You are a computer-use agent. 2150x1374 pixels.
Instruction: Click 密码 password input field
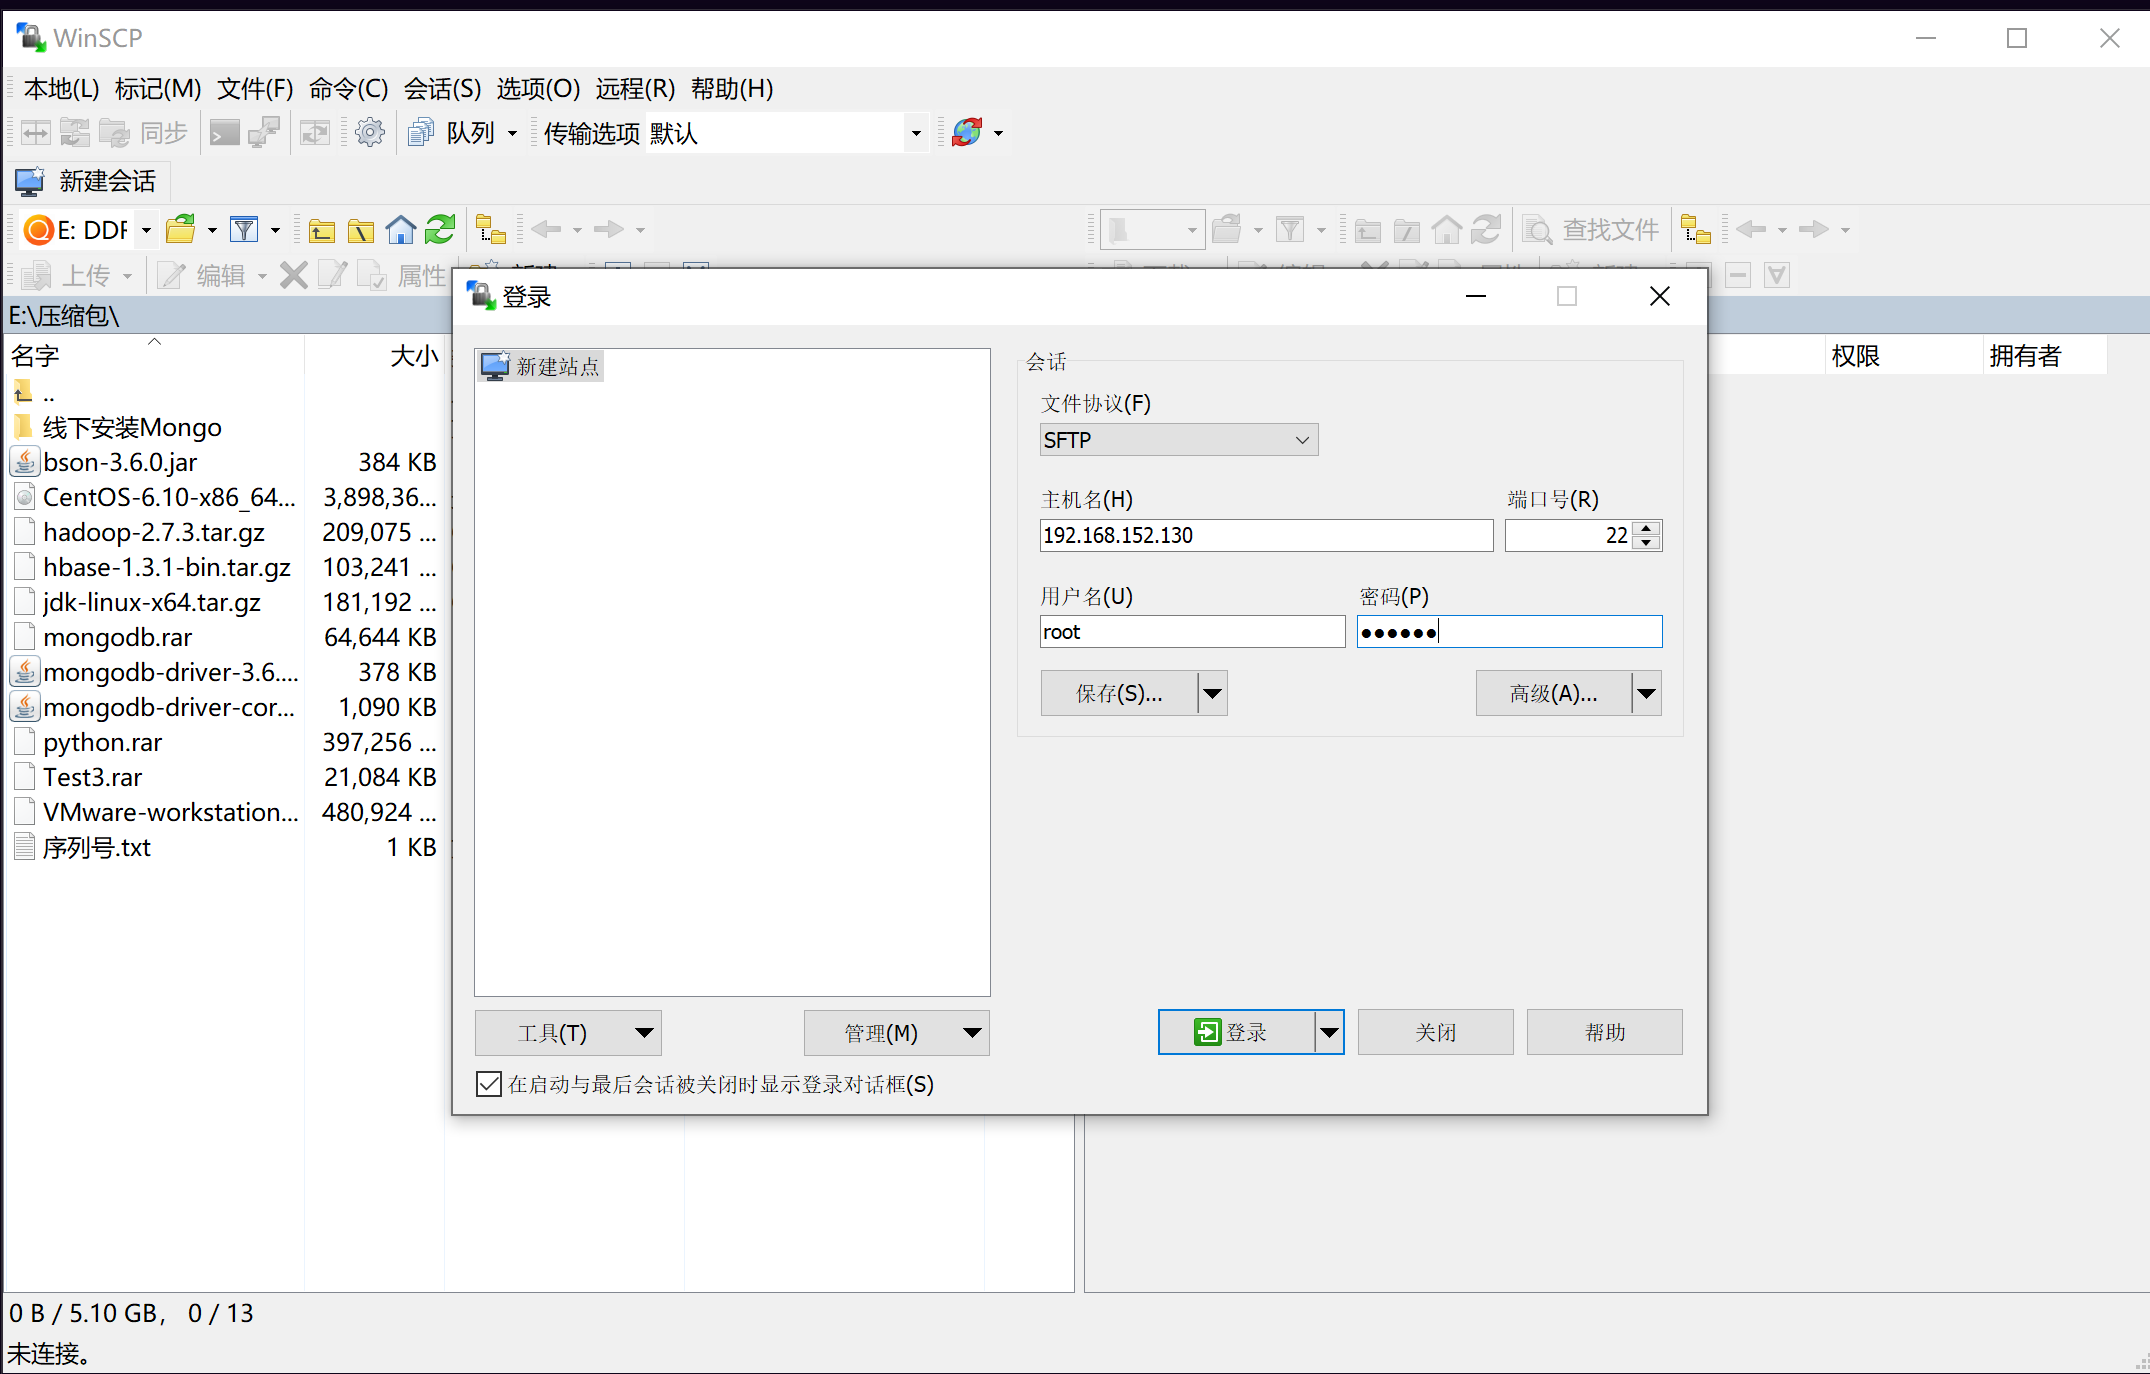(1509, 632)
